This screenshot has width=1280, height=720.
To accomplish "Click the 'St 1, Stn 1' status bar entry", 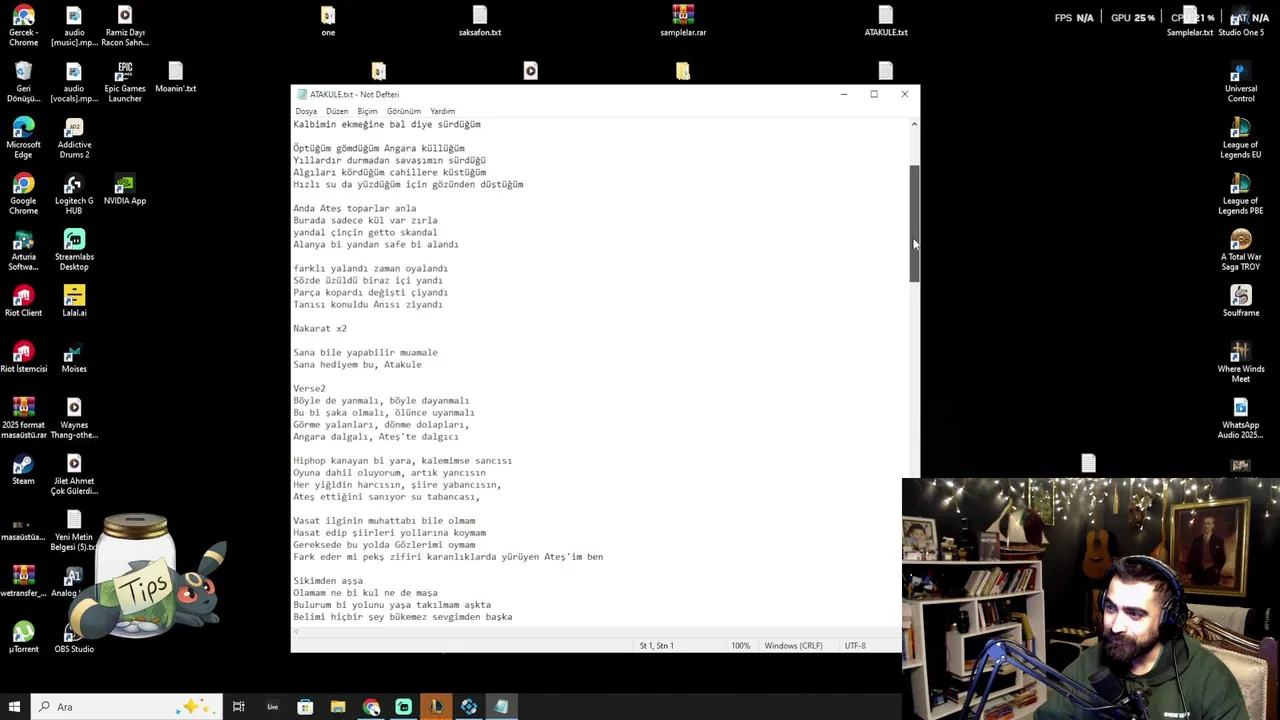I will click(x=657, y=646).
